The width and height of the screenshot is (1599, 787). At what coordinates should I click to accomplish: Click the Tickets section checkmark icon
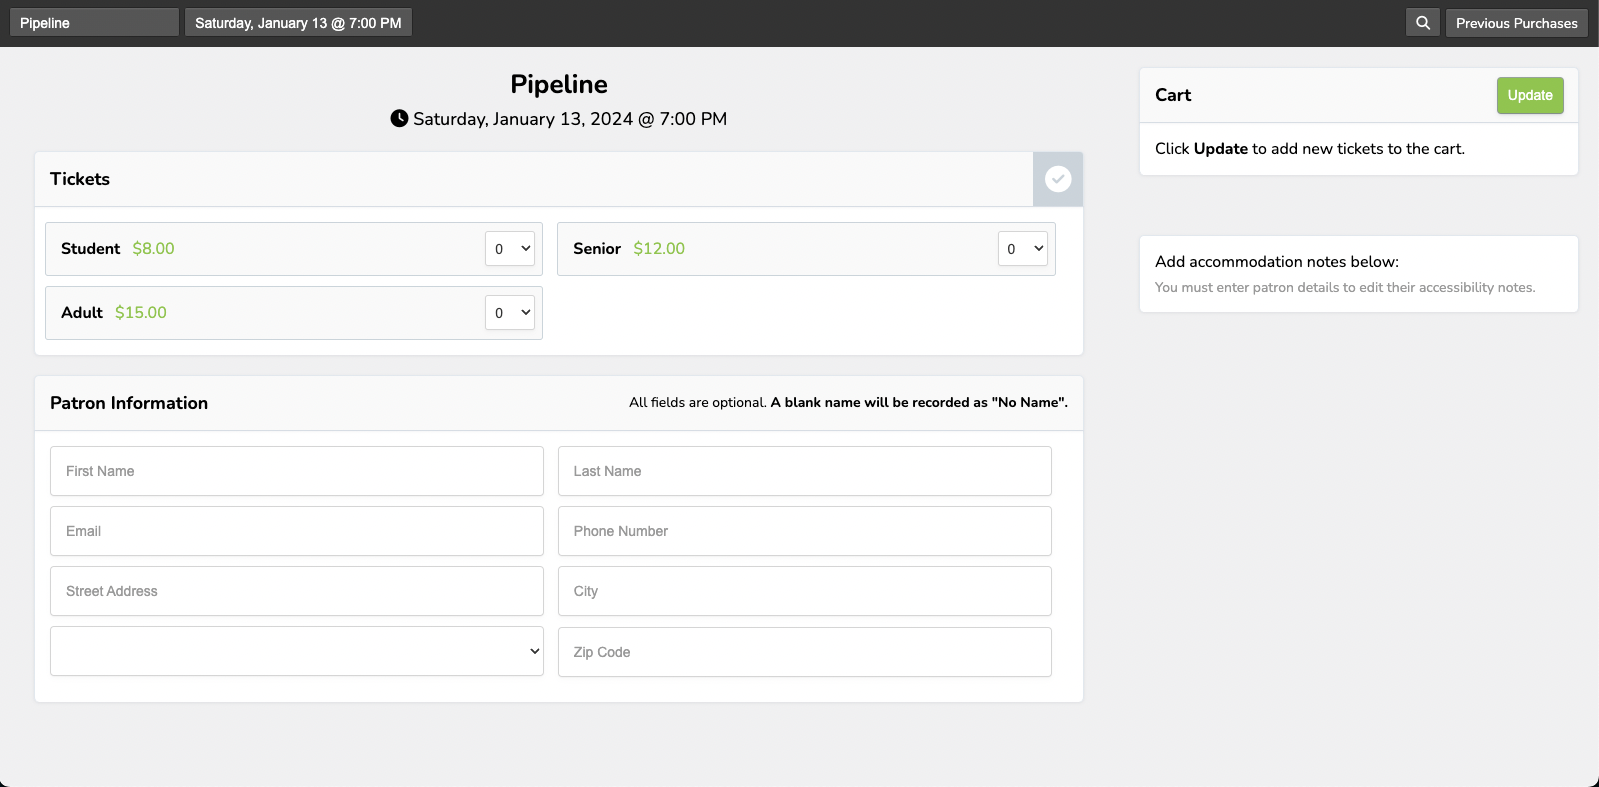1057,179
